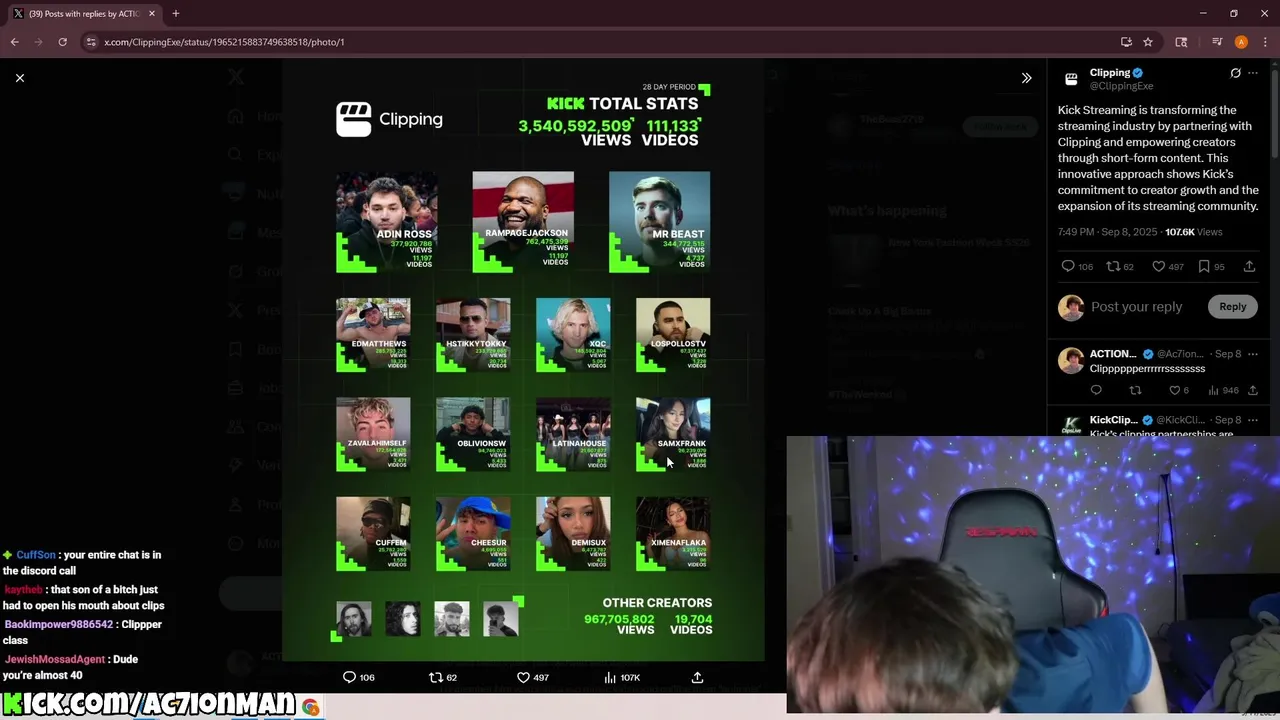
Task: Click the Grok icon on the Clipping post
Action: (1235, 73)
